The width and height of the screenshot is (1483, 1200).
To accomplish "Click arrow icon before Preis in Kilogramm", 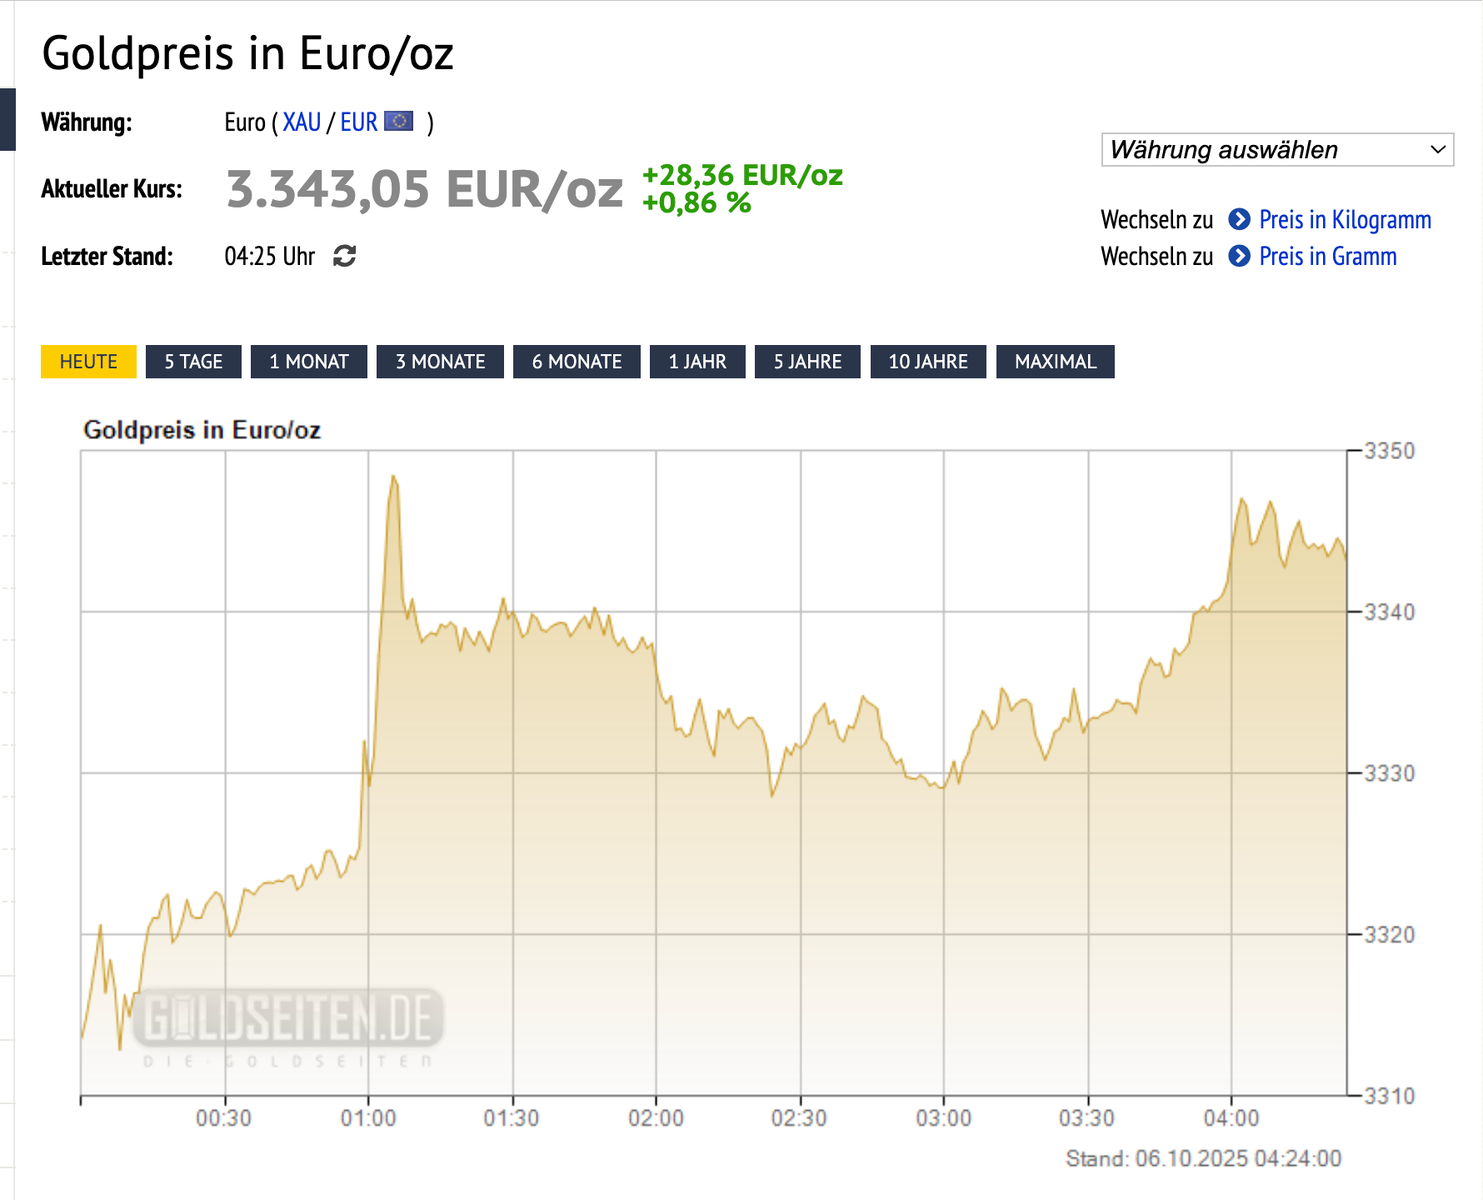I will 1239,220.
